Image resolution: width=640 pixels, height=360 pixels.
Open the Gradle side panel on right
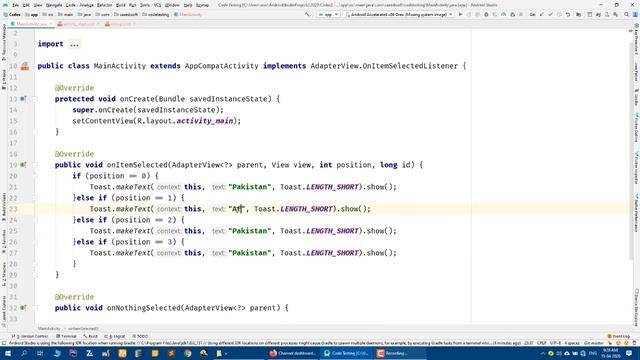click(x=636, y=98)
